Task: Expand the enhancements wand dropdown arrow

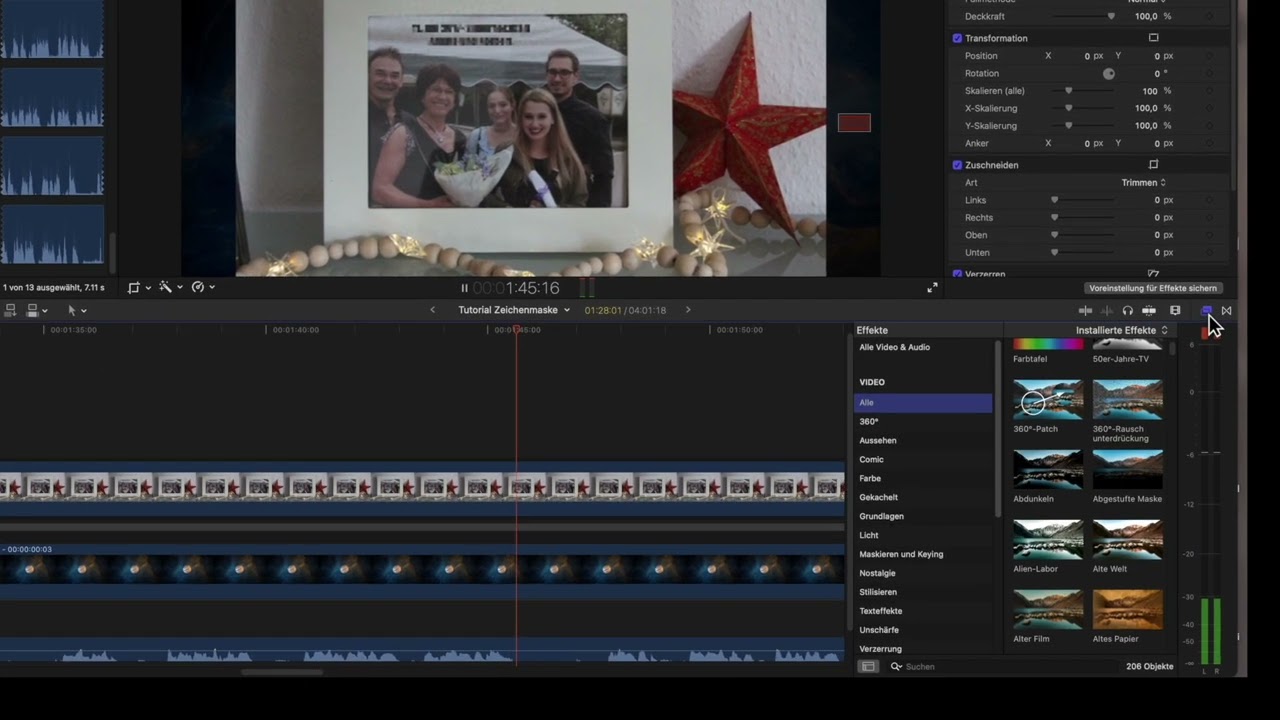Action: 179,288
